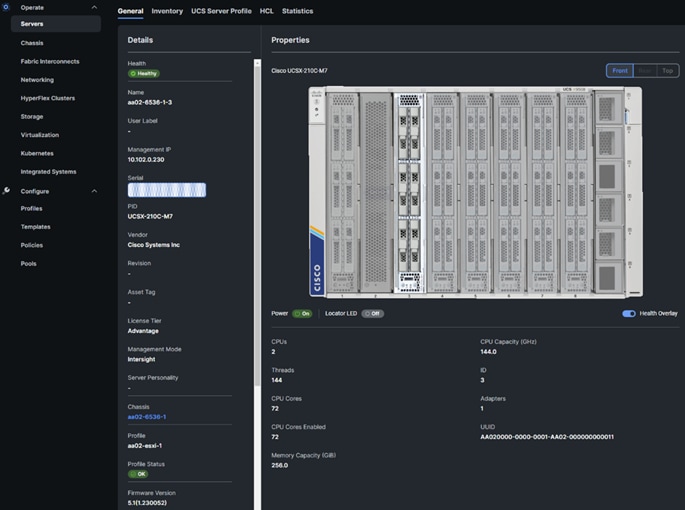Image resolution: width=685 pixels, height=510 pixels.
Task: Open Templates under Configure
Action: pyautogui.click(x=35, y=226)
